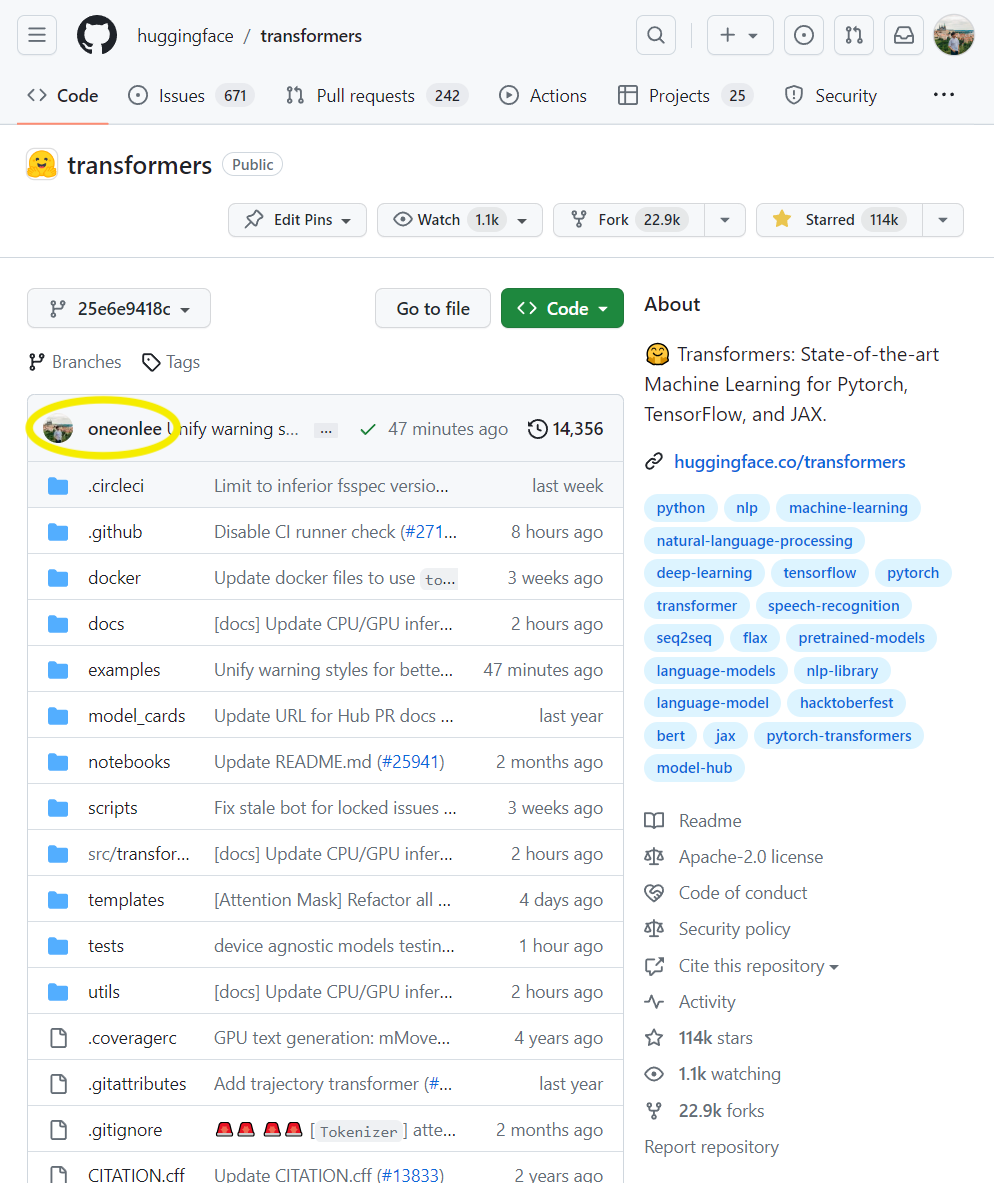Select the Code tab
The width and height of the screenshot is (994, 1183).
[x=63, y=96]
